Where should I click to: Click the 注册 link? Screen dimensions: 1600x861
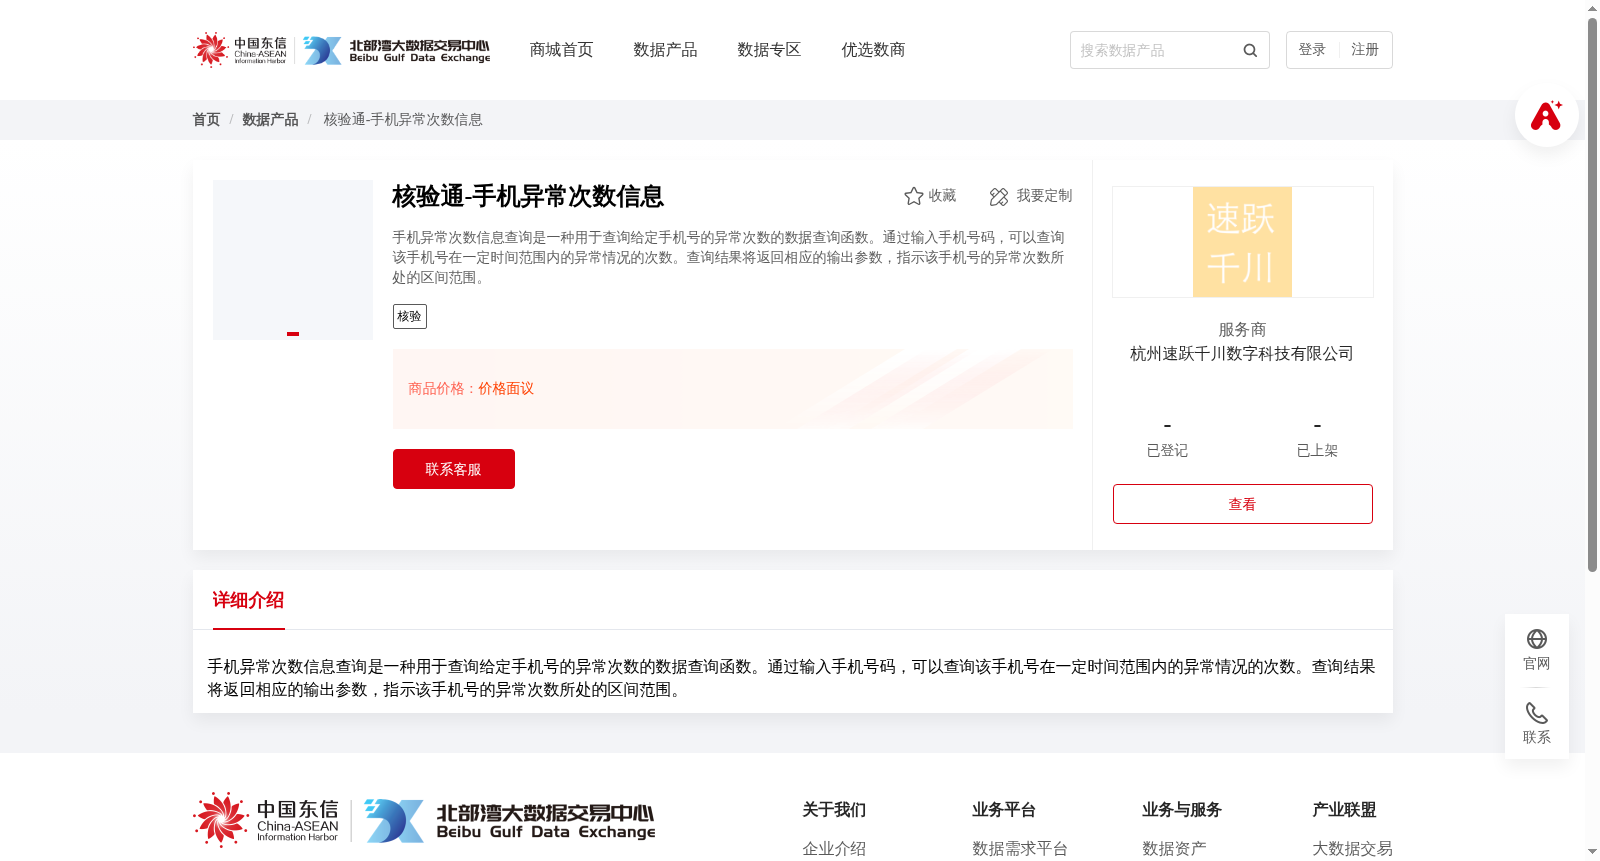tap(1365, 50)
